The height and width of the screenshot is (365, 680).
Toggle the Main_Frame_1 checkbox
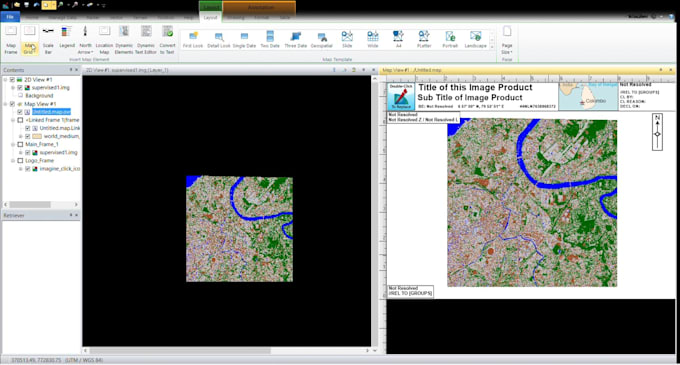[20, 144]
